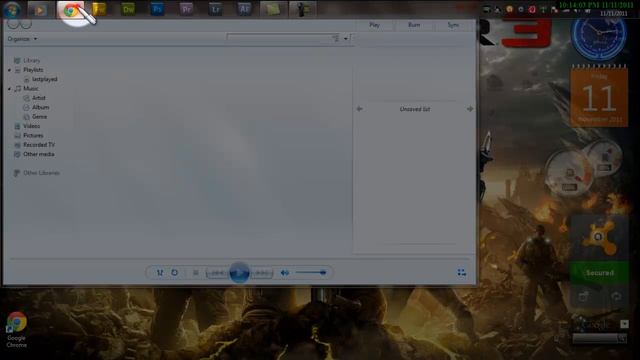Launch Adobe Fireworks from the taskbar
The image size is (640, 360).
click(x=99, y=10)
